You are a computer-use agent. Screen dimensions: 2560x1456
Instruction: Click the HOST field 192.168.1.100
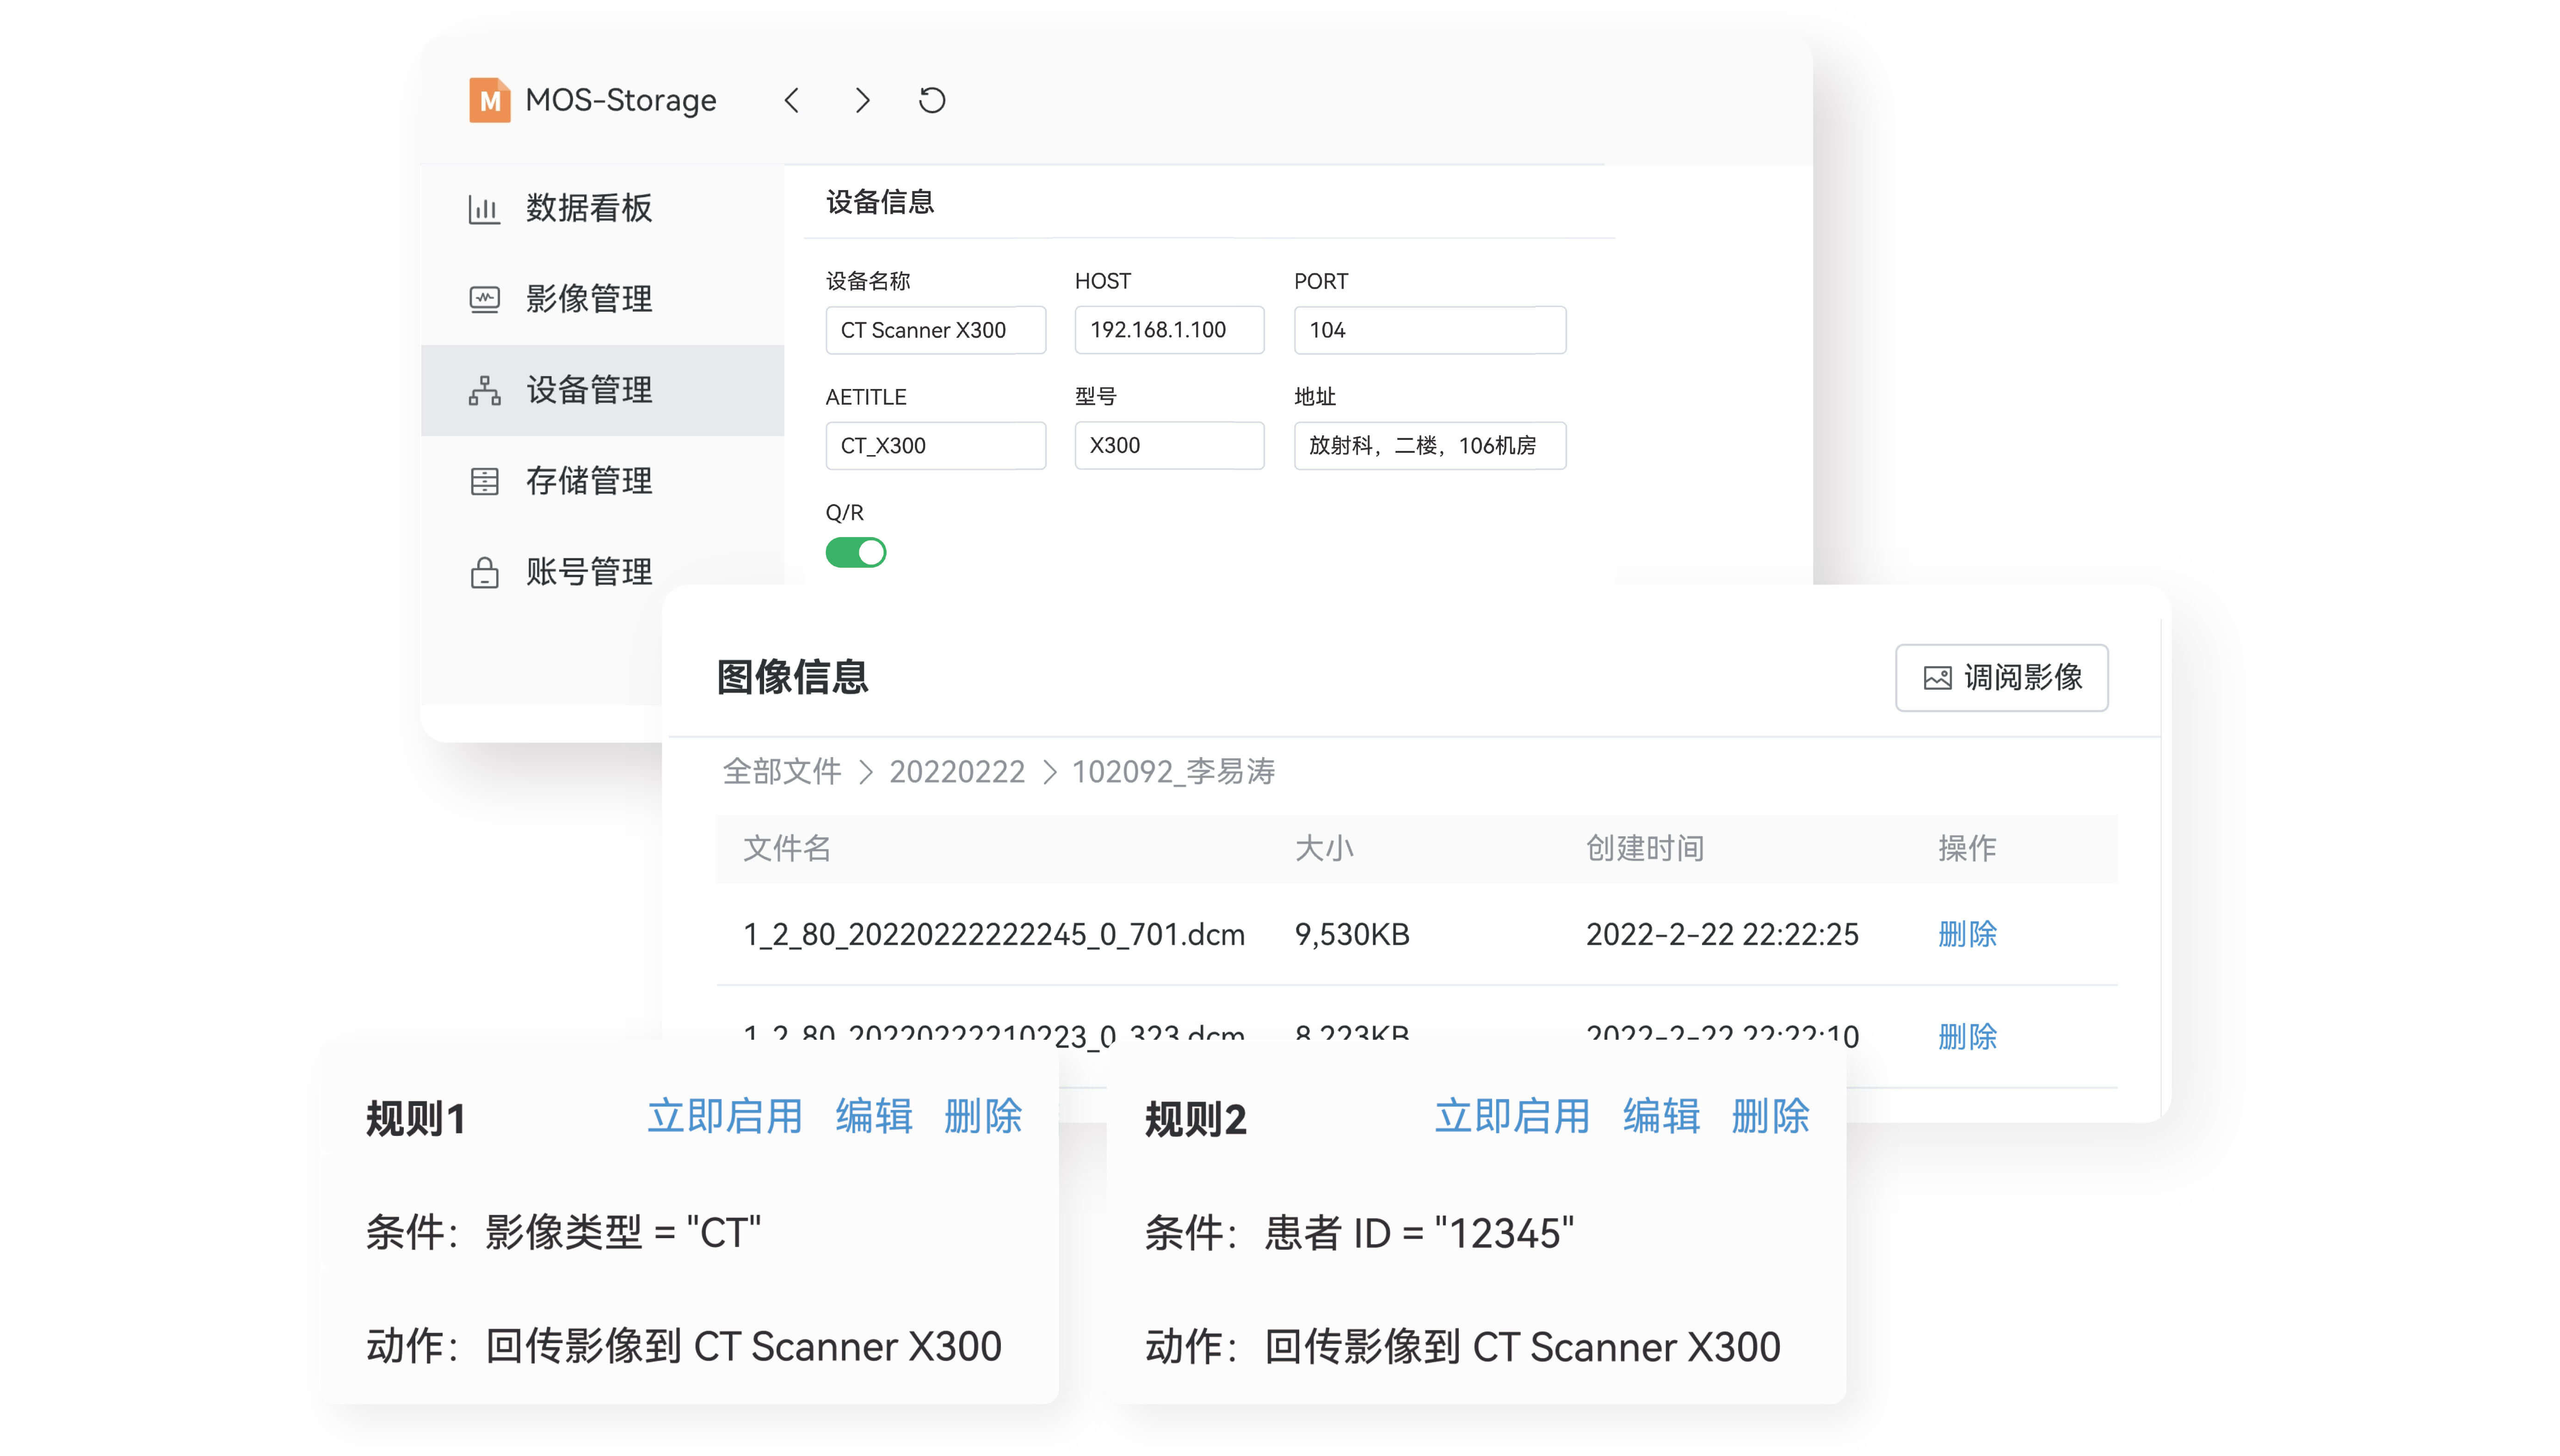1169,330
